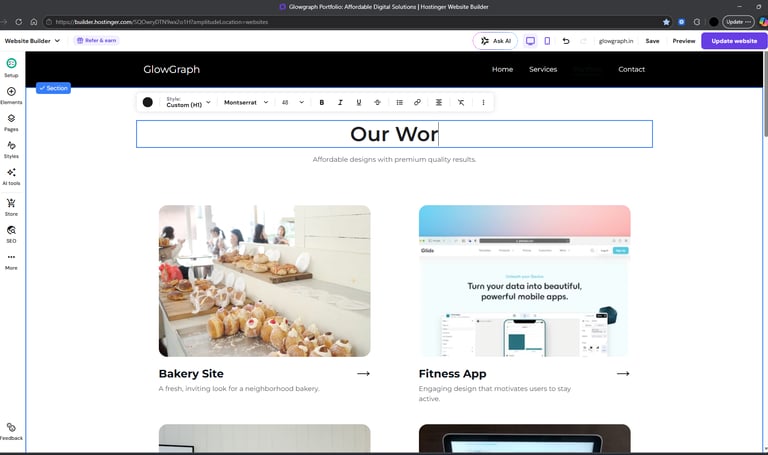Select the GlowGraph logo text
768x455 pixels.
[171, 70]
